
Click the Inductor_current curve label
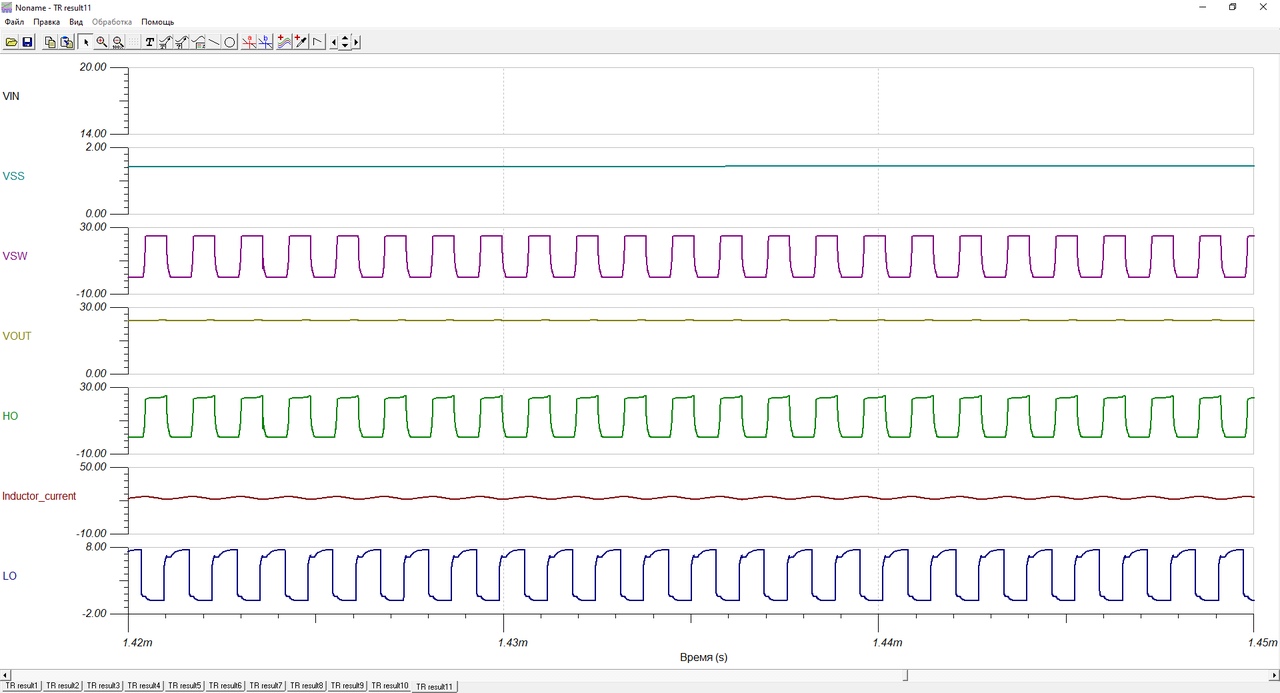coord(39,496)
